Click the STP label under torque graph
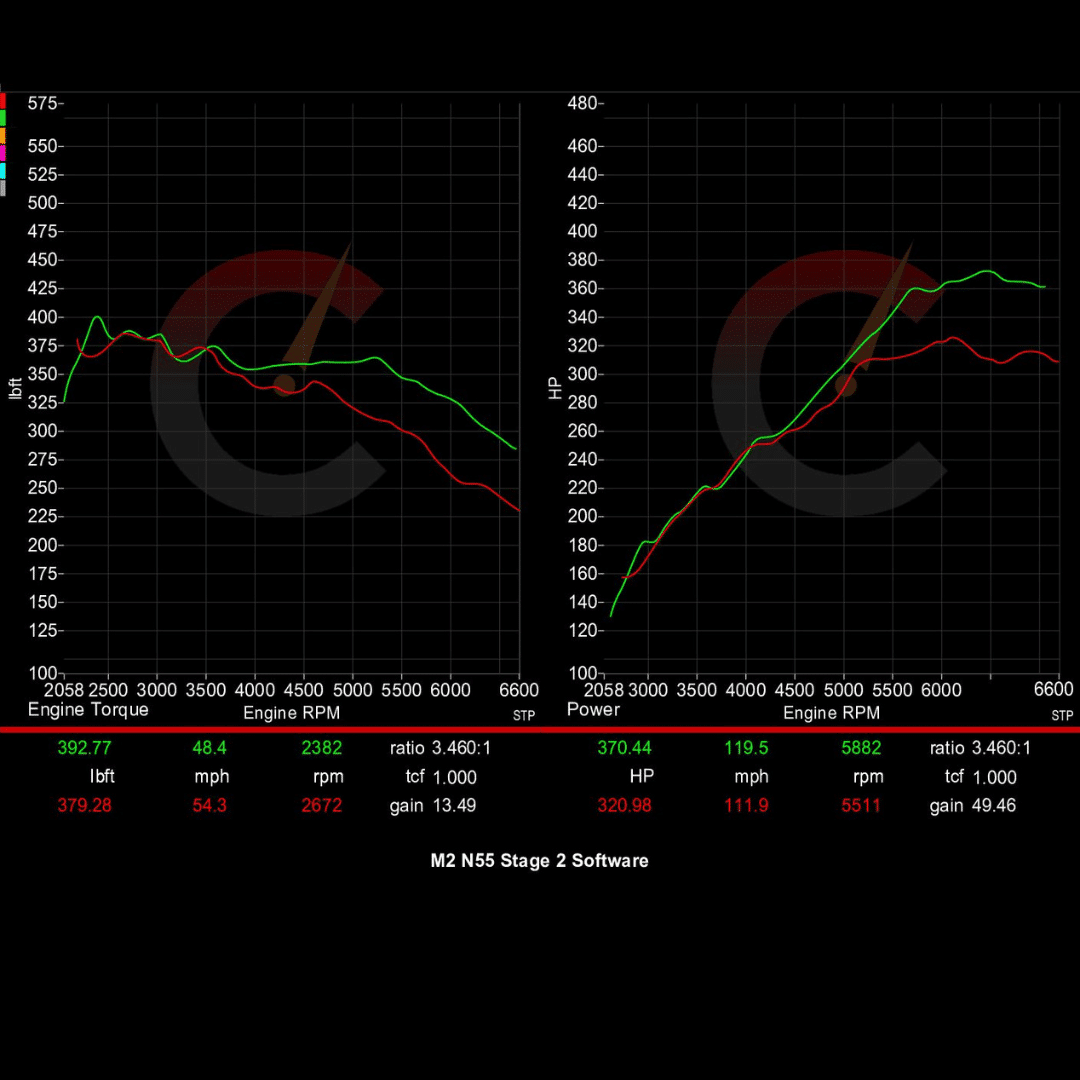Viewport: 1080px width, 1080px height. (524, 716)
